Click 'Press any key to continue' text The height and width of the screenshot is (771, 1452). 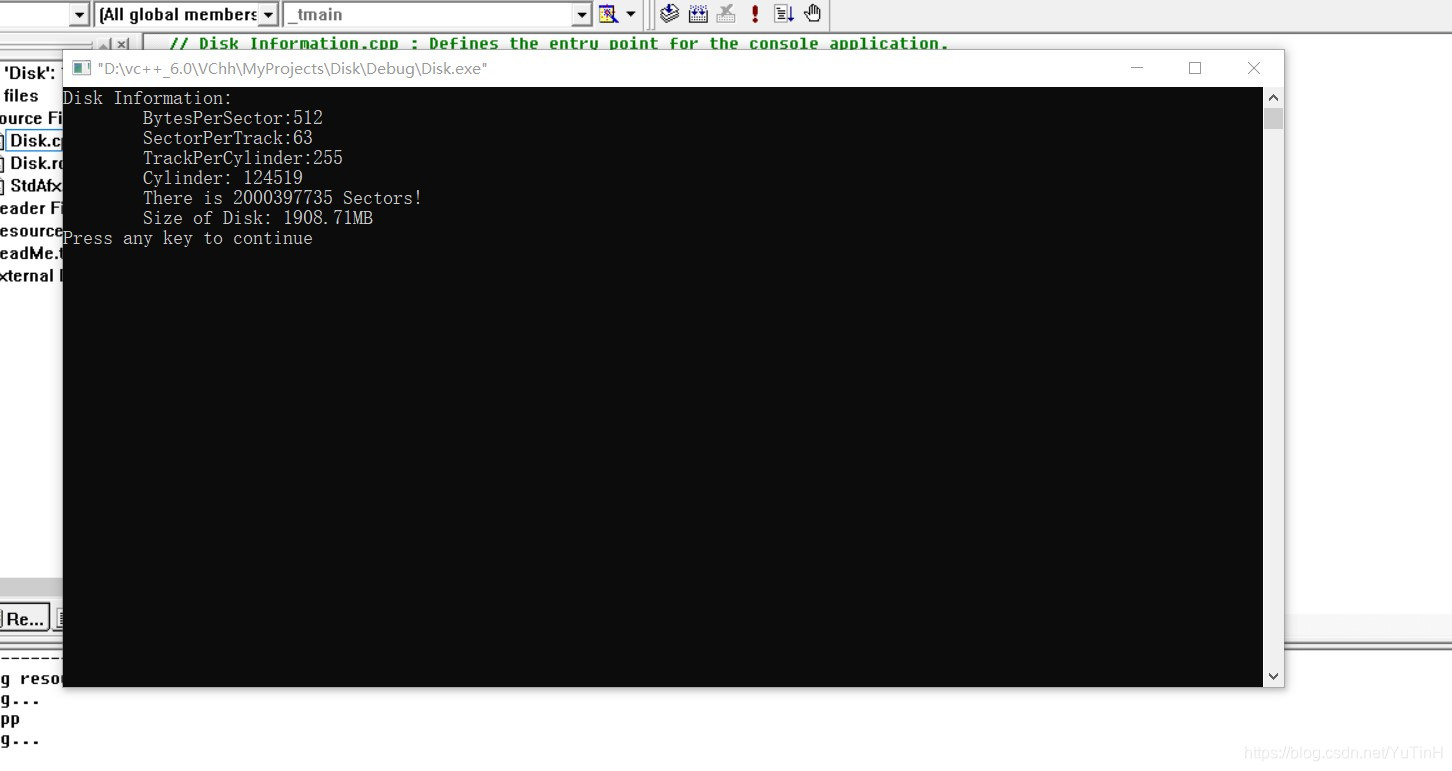click(x=188, y=238)
